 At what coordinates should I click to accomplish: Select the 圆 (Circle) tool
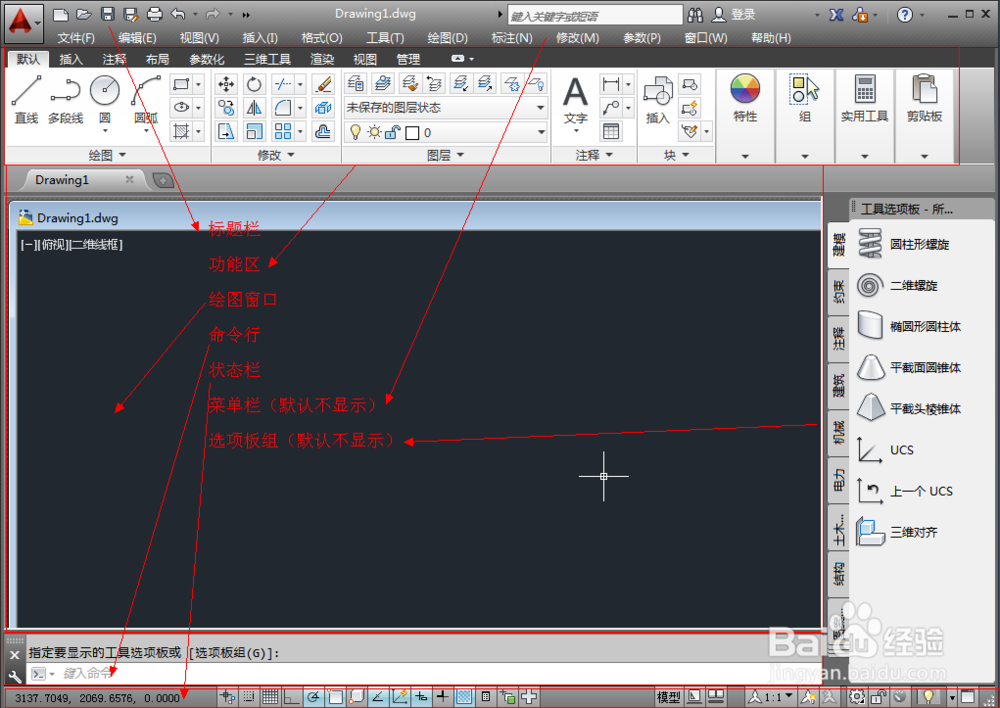click(x=105, y=98)
